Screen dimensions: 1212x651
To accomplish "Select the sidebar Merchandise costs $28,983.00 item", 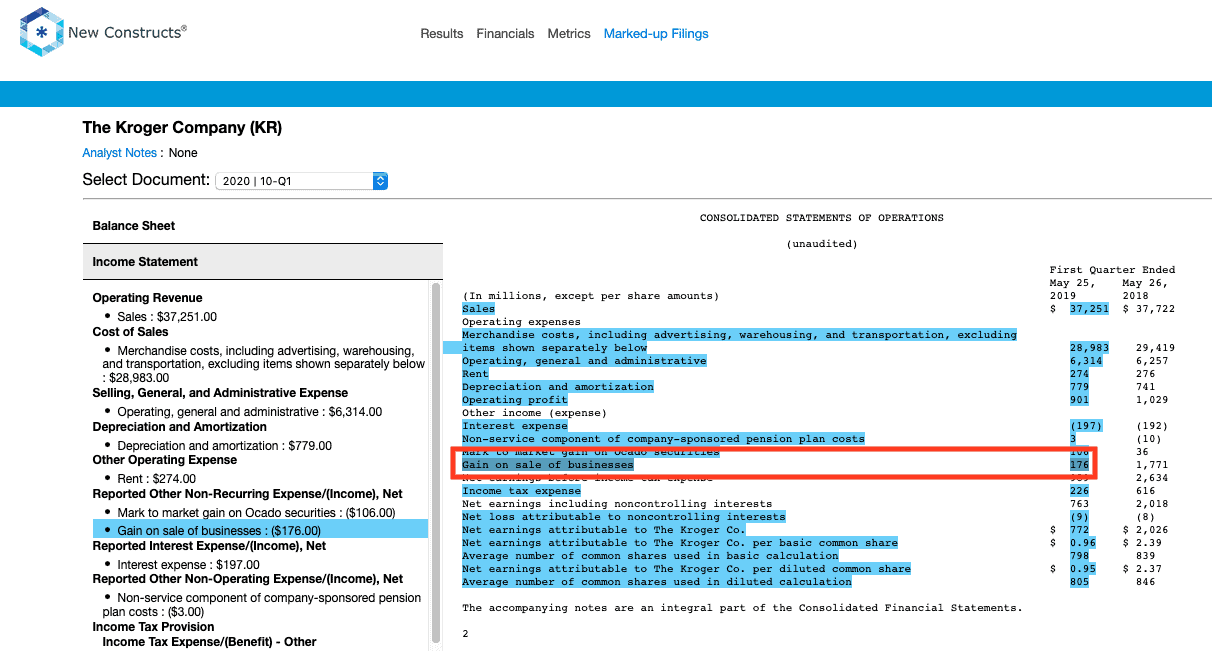I will point(263,364).
